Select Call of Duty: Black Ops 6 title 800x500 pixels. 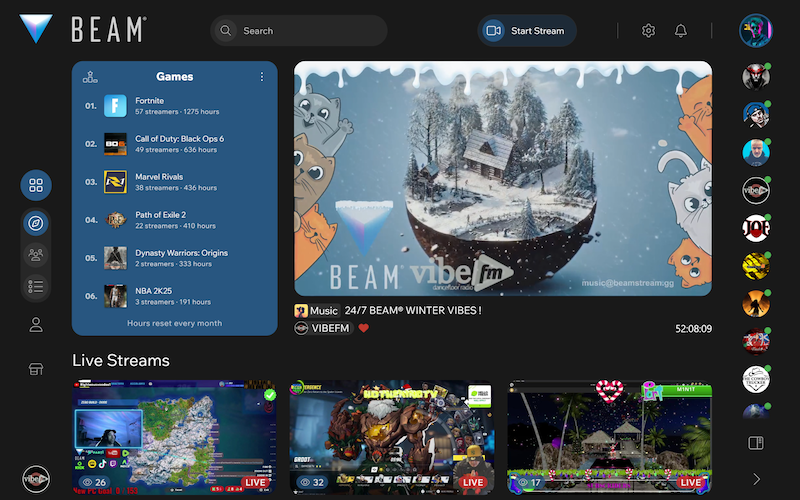180,139
